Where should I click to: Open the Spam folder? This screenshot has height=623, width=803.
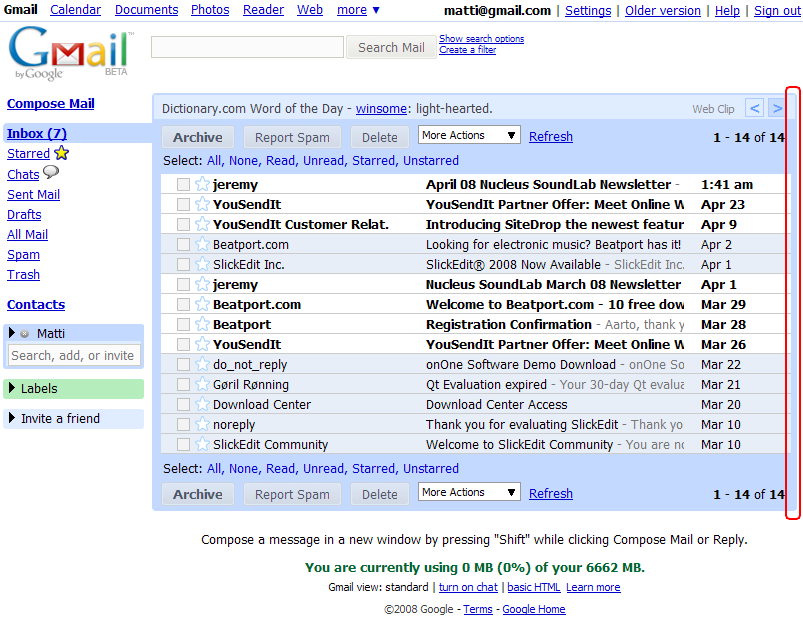pos(23,254)
